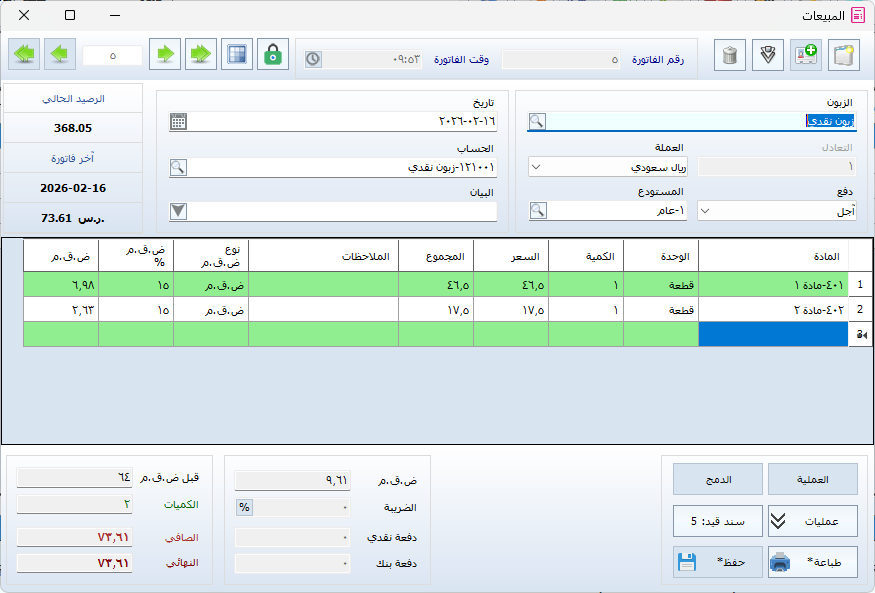Jump to the last invoice double-arrow
This screenshot has height=593, width=875.
(x=201, y=55)
